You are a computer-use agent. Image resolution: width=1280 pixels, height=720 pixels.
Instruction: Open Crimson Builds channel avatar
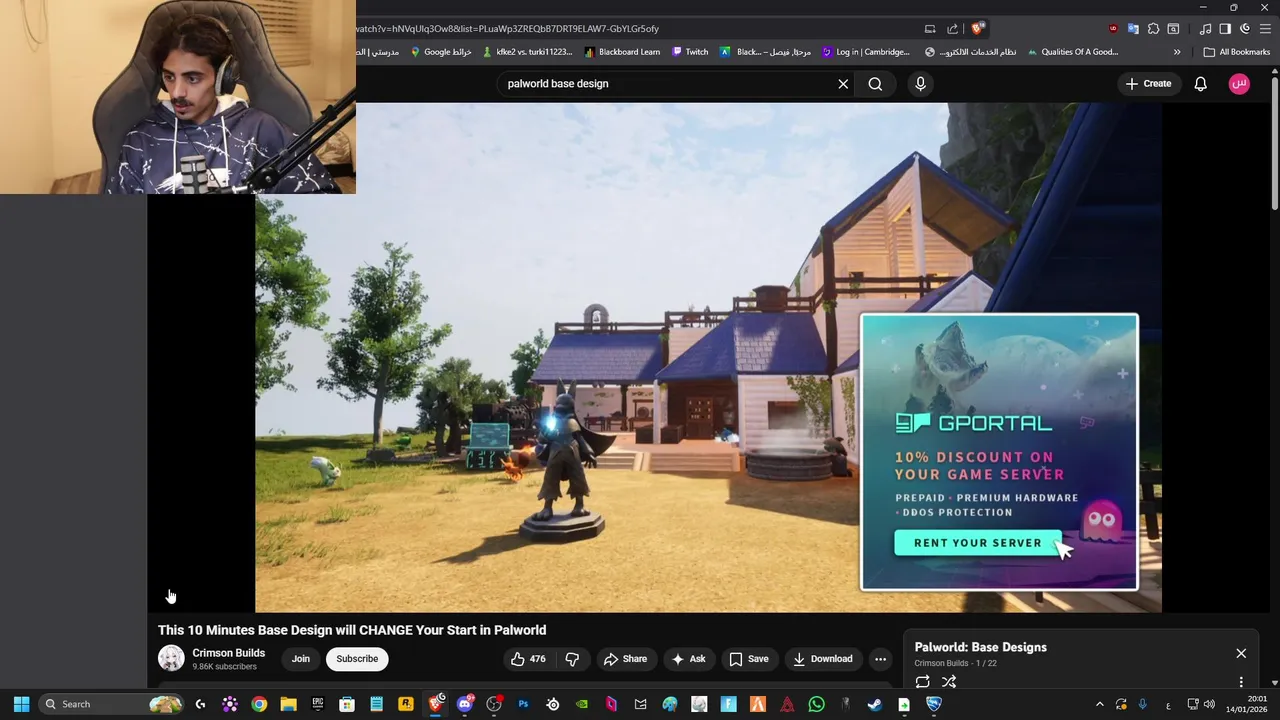click(x=171, y=658)
